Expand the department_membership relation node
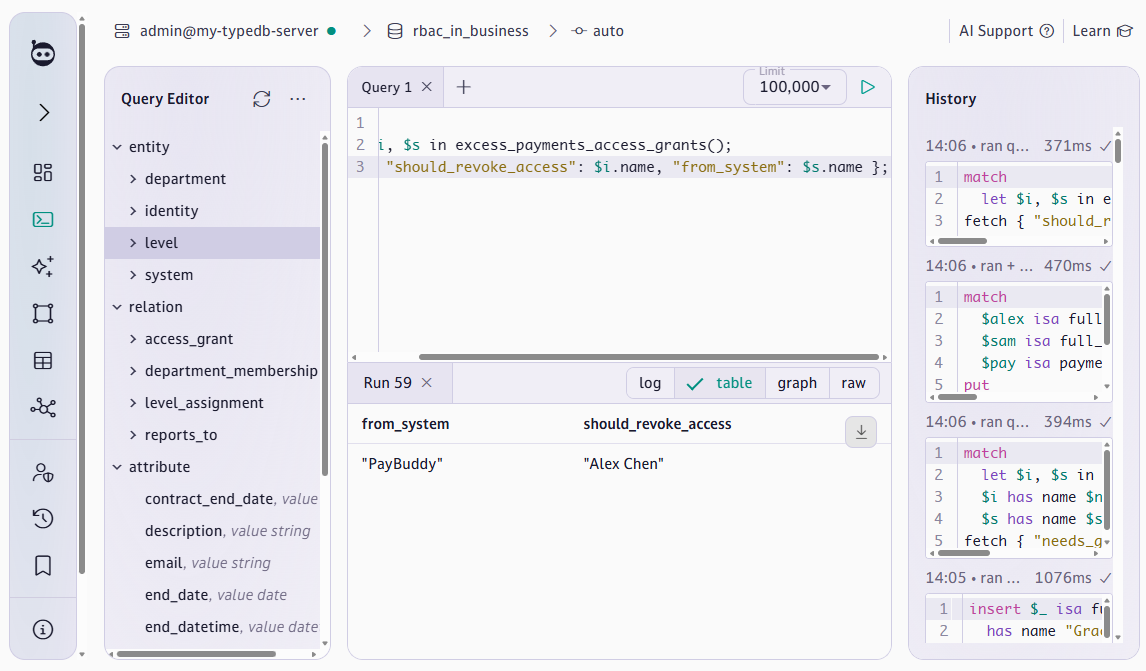Image resolution: width=1146 pixels, height=671 pixels. tap(133, 371)
